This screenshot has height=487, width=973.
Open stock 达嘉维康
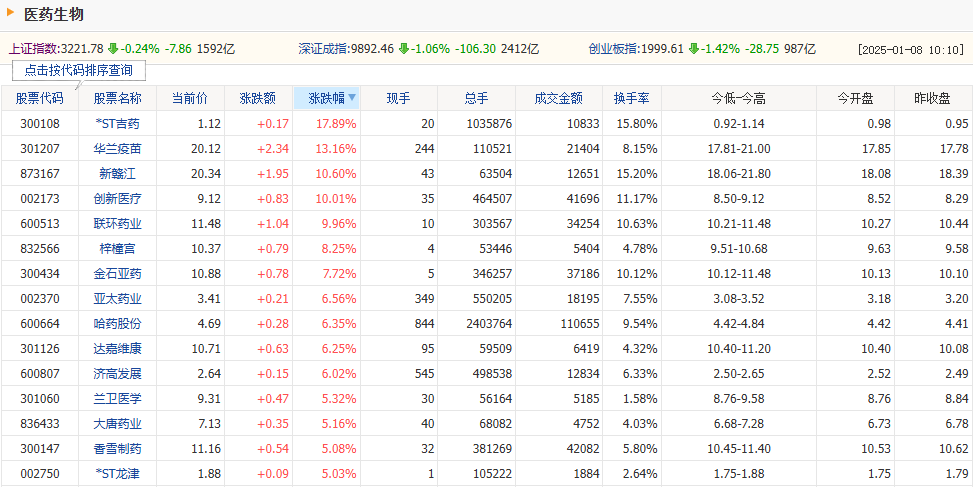click(x=118, y=349)
